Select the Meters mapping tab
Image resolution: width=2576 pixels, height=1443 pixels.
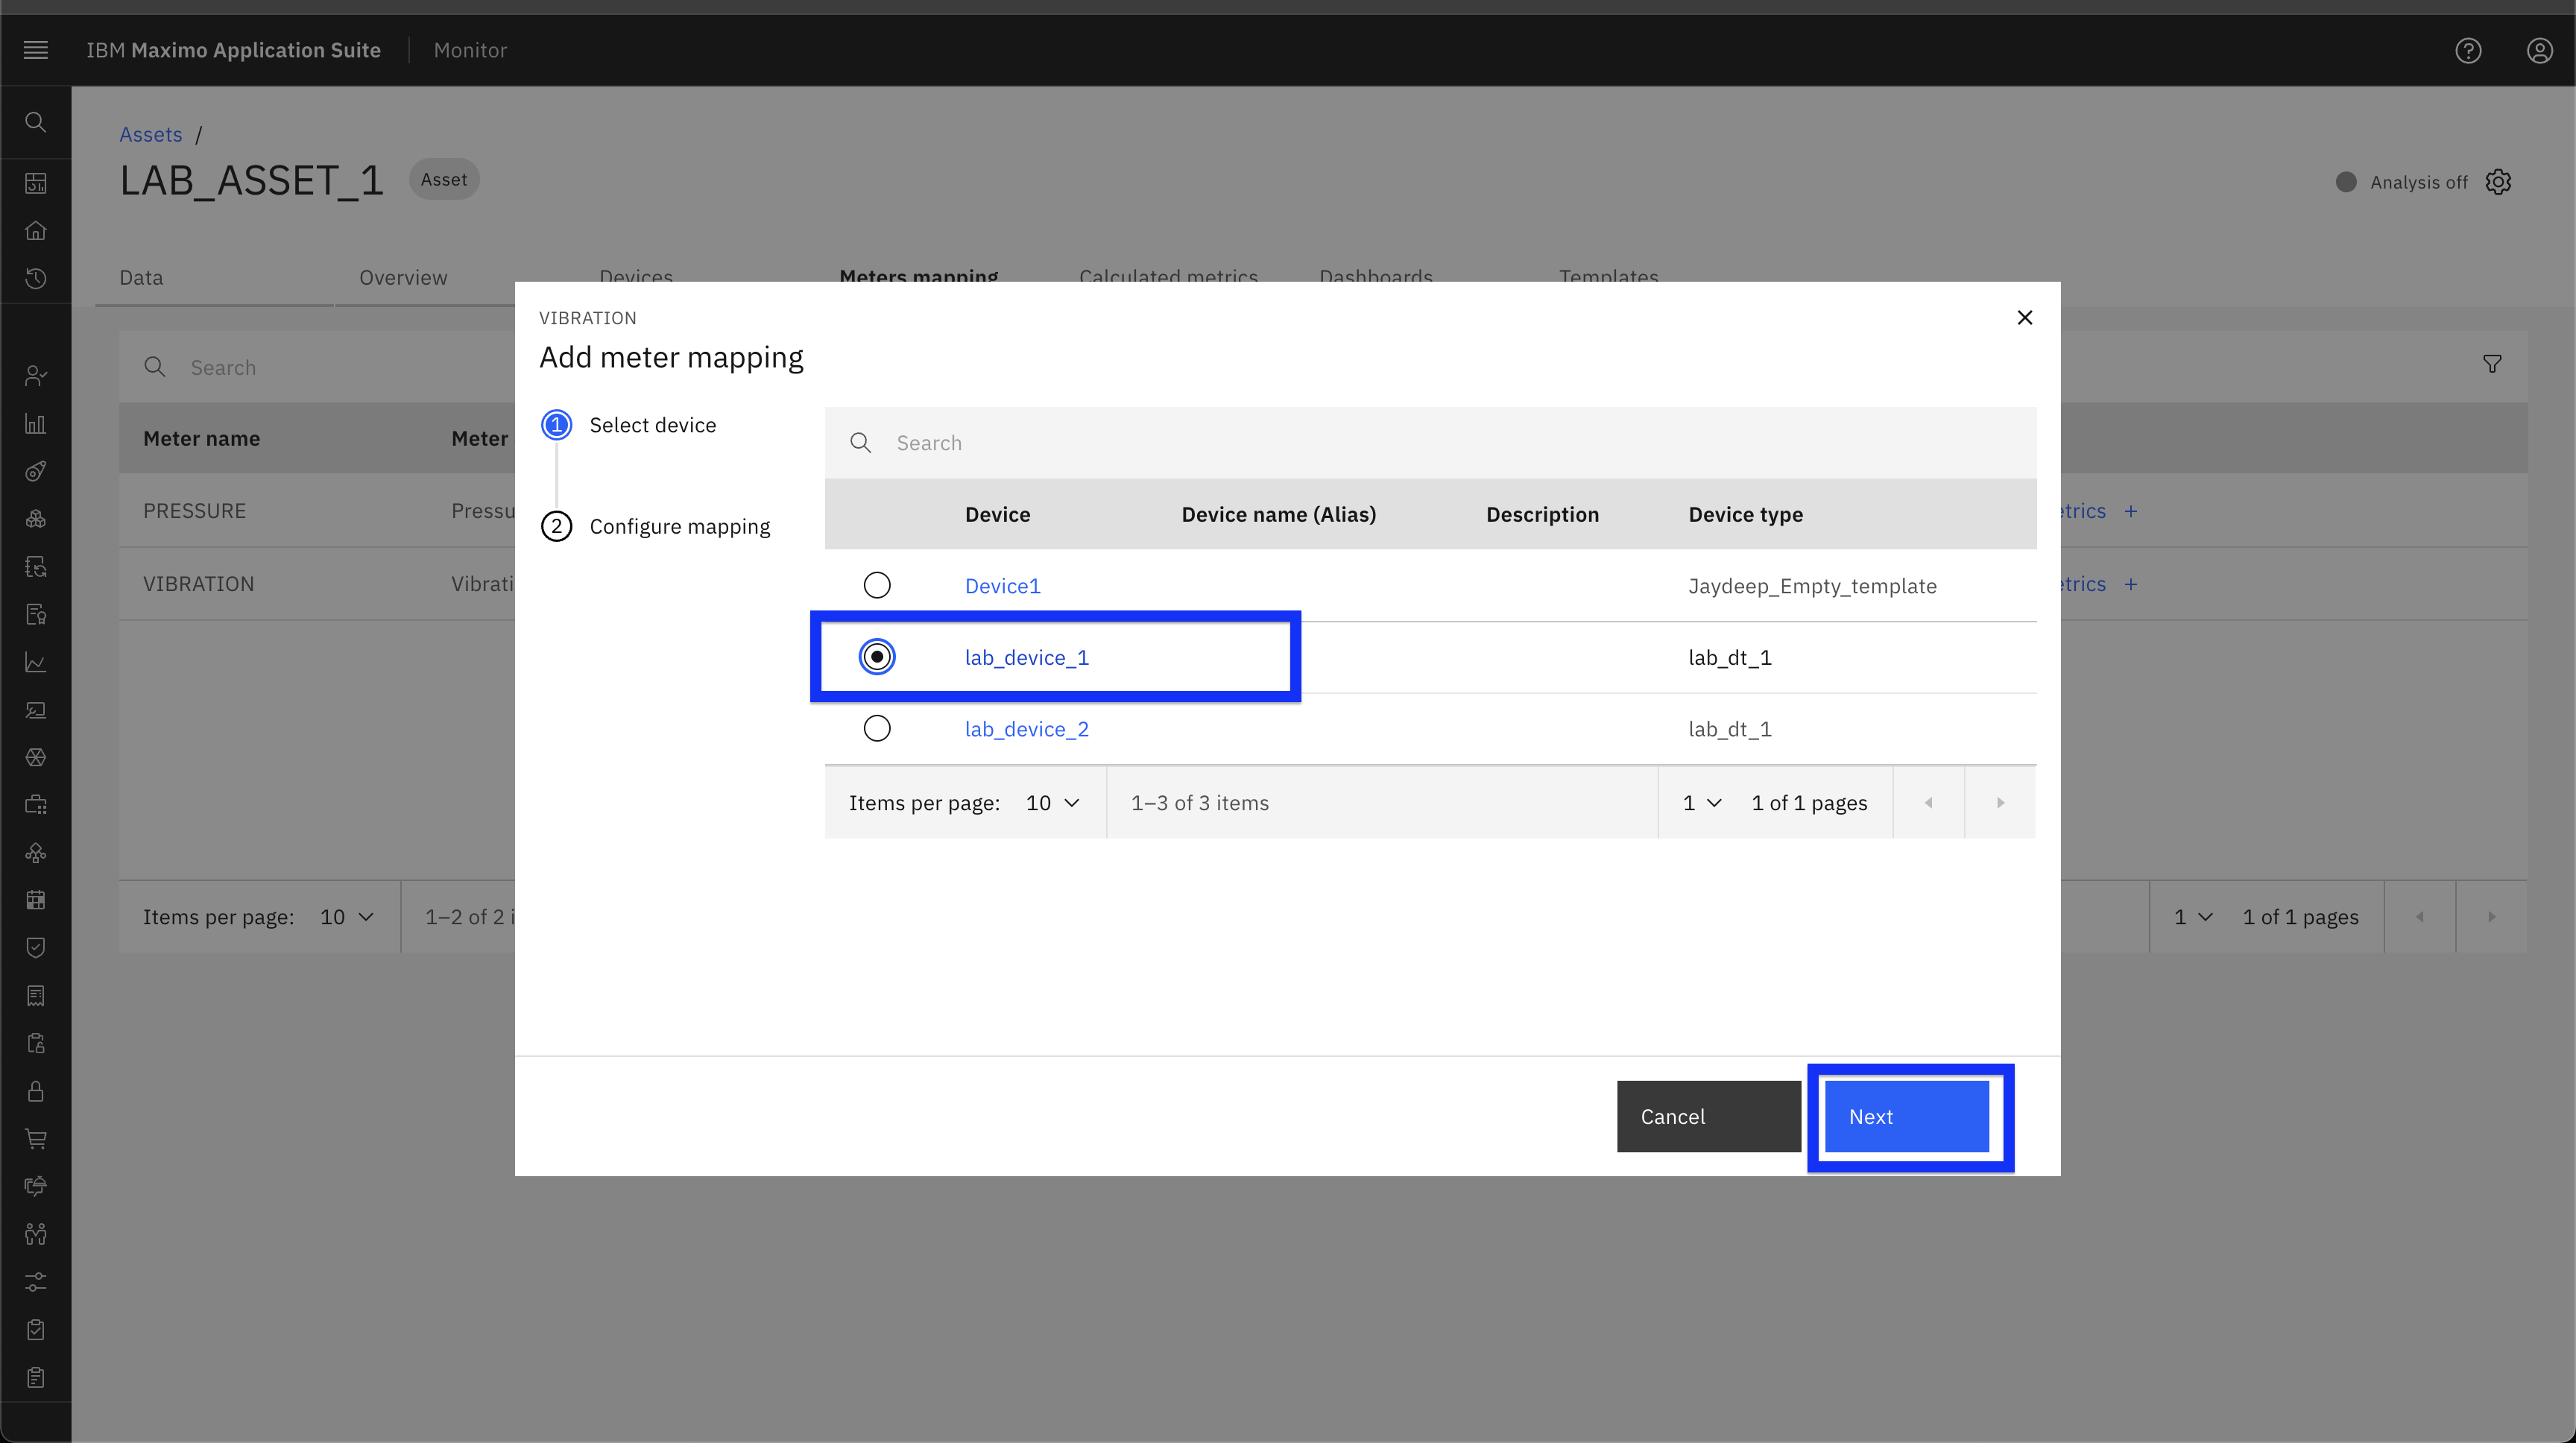coord(918,275)
